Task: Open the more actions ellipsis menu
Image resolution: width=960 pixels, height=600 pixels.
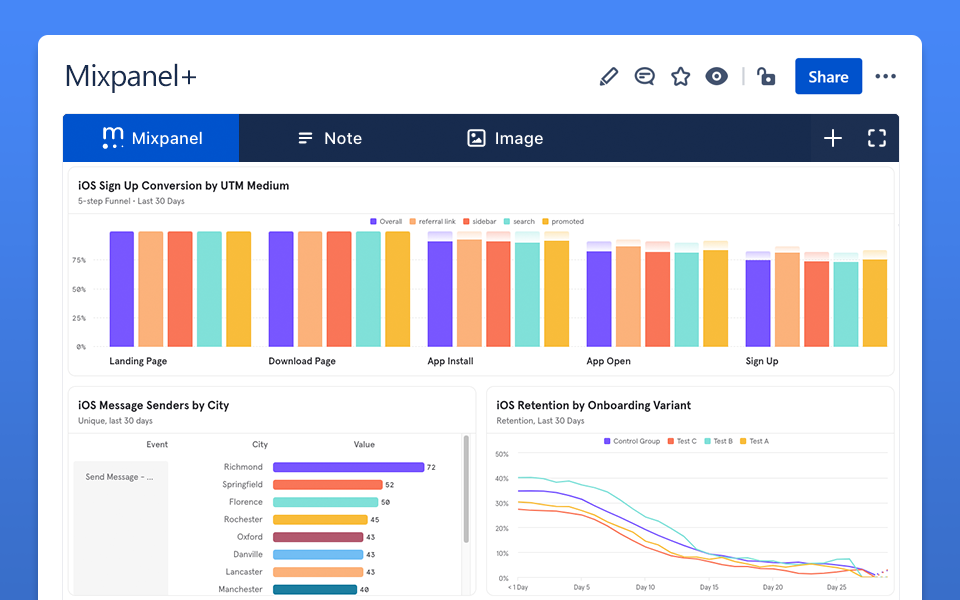Action: coord(885,77)
